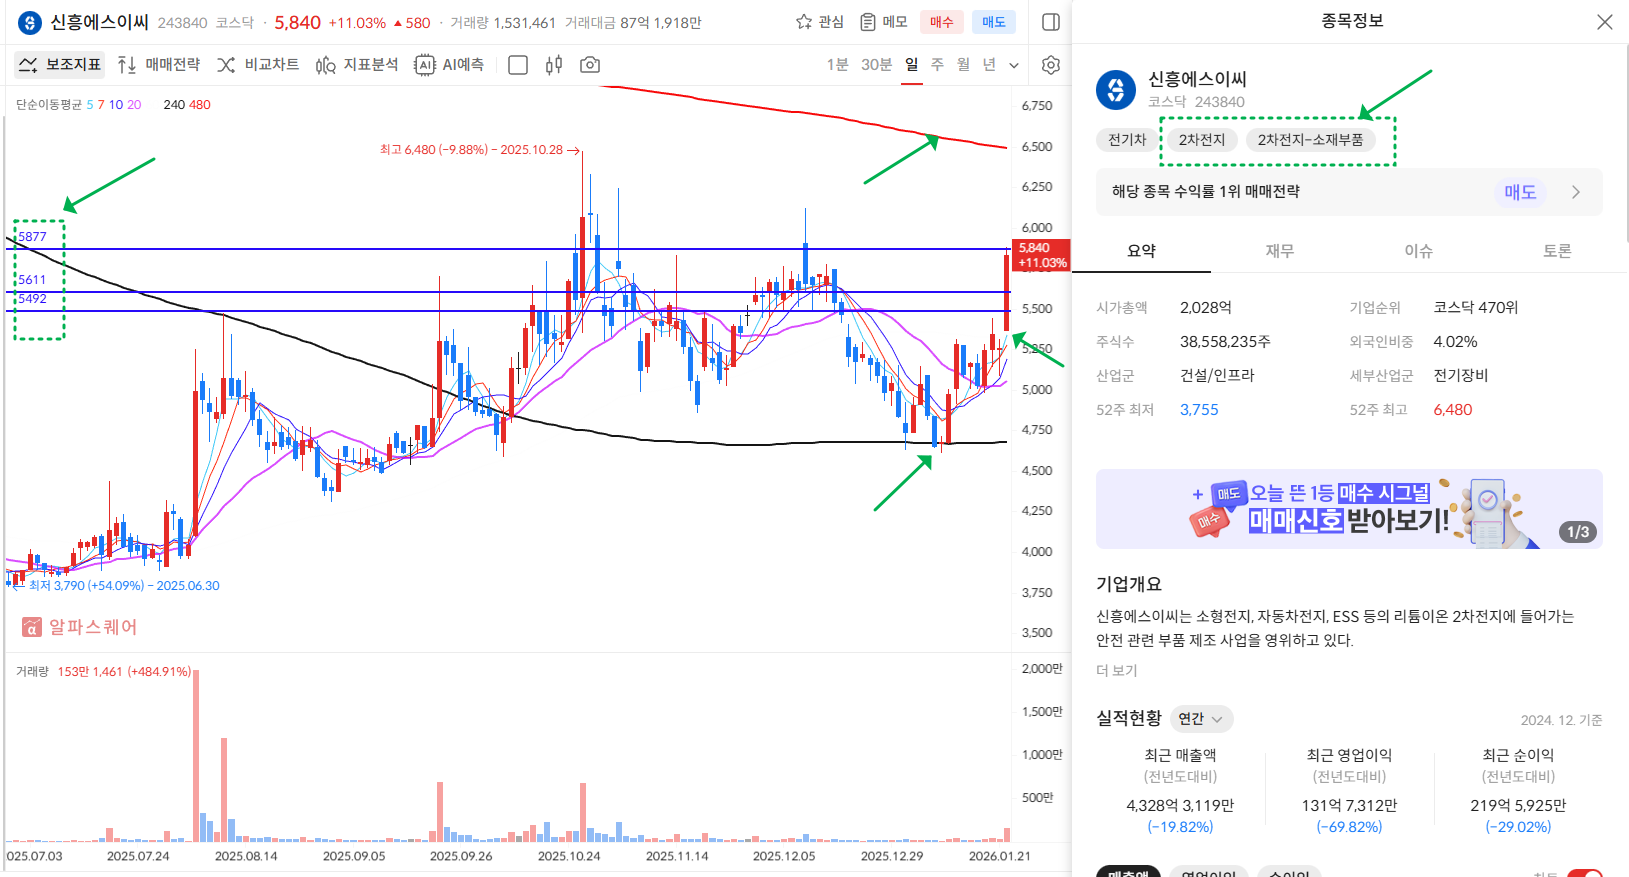Click the 최근 영업이익 value 131억 7,312만
This screenshot has width=1629, height=877.
tap(1349, 806)
